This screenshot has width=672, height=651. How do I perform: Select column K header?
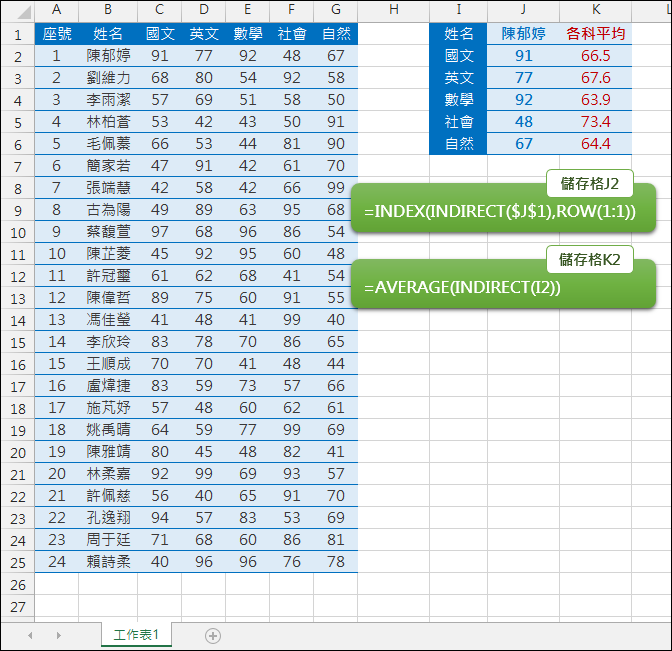596,9
